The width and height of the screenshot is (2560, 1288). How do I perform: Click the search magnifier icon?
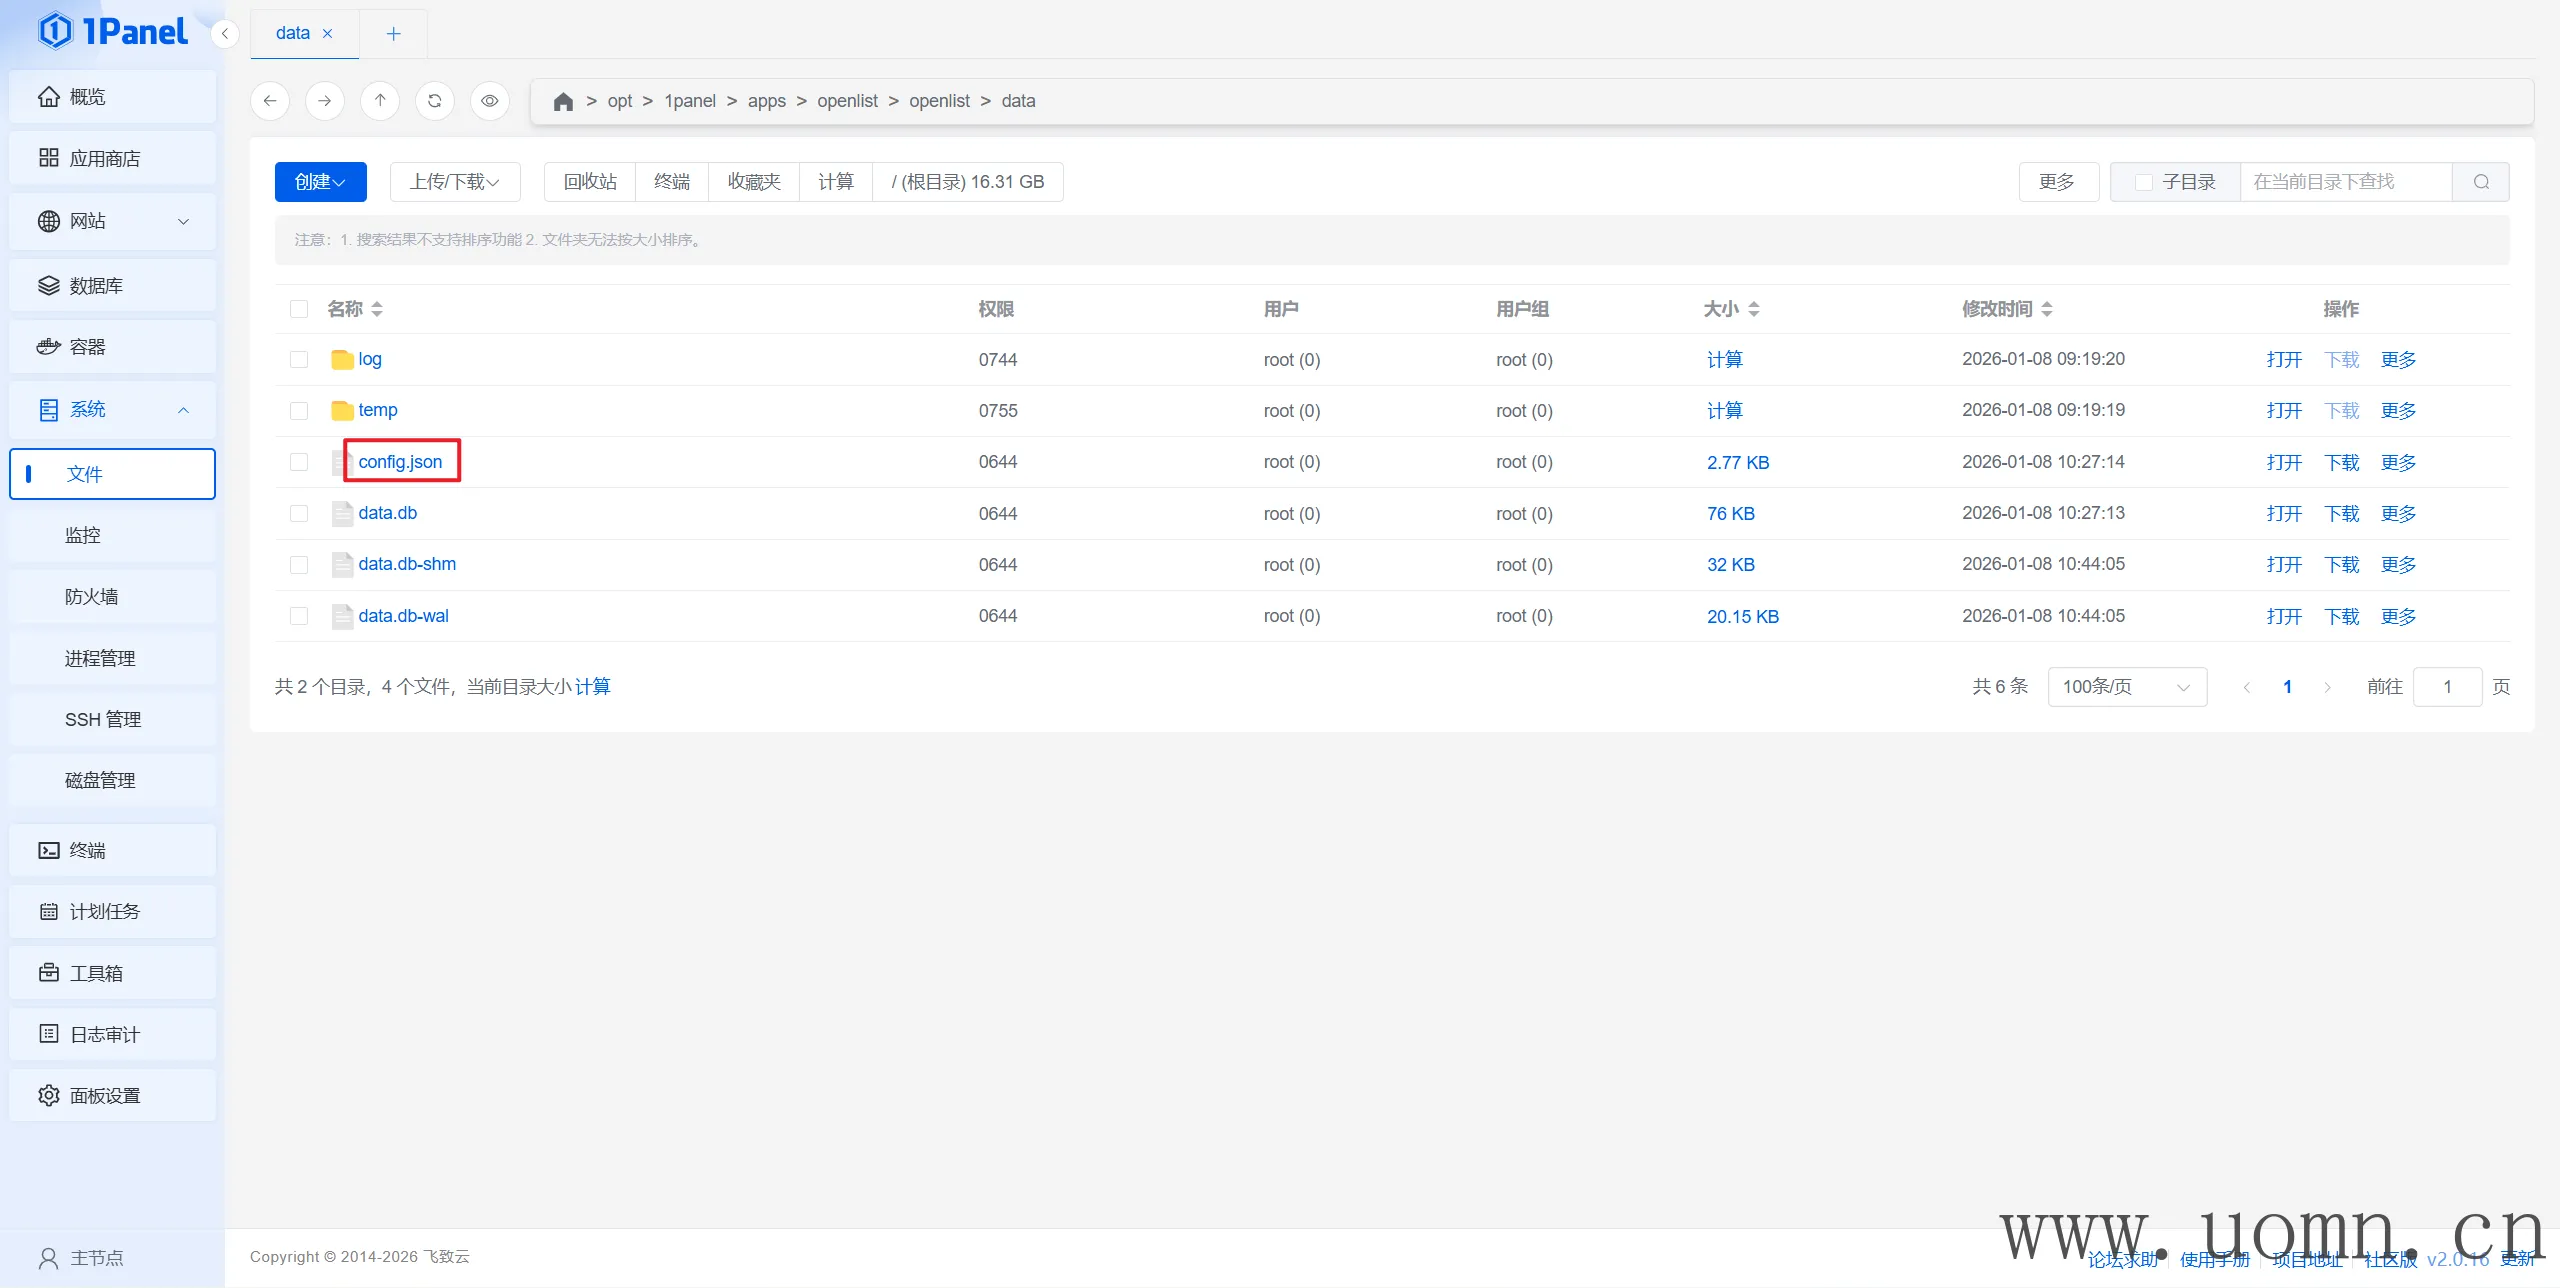pos(2481,182)
